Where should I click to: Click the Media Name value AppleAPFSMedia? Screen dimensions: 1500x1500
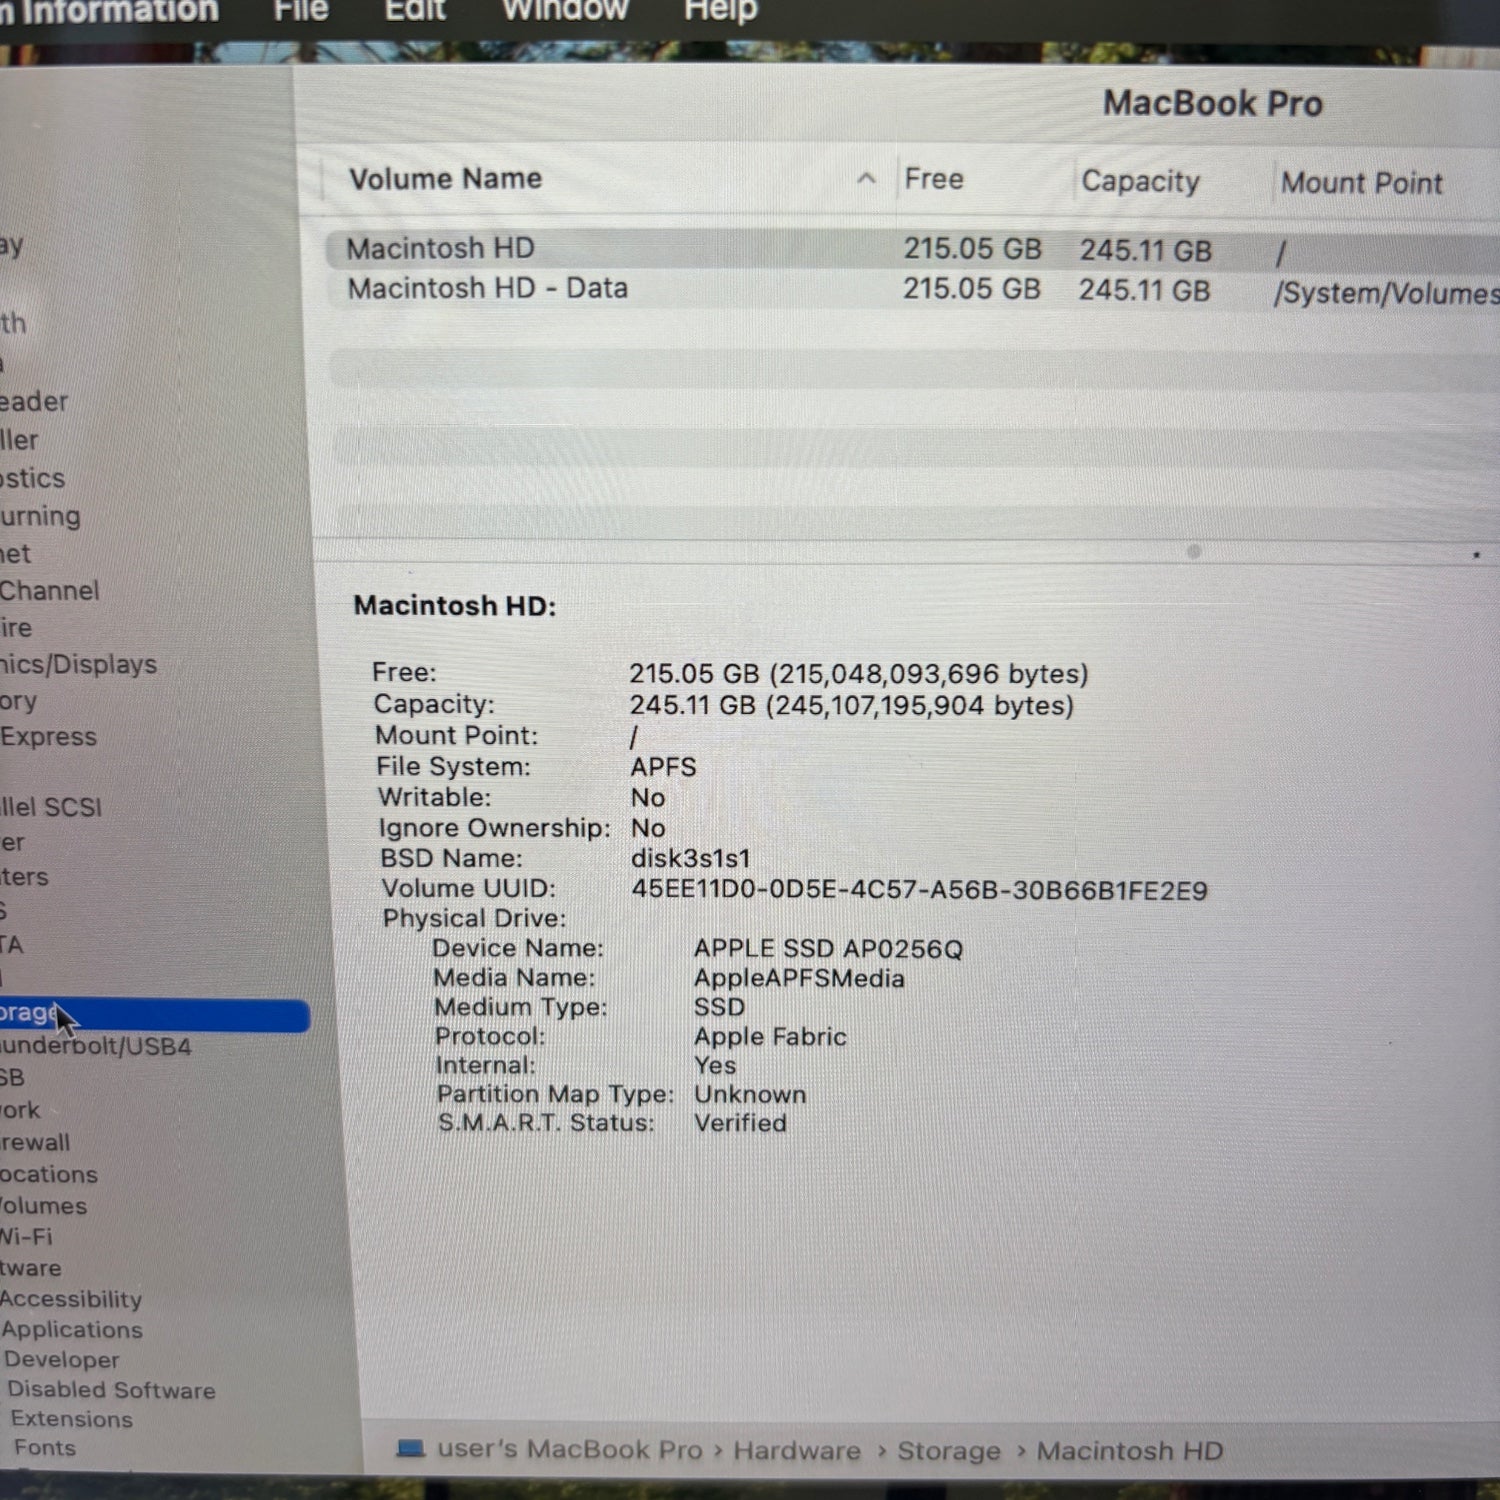tap(799, 978)
